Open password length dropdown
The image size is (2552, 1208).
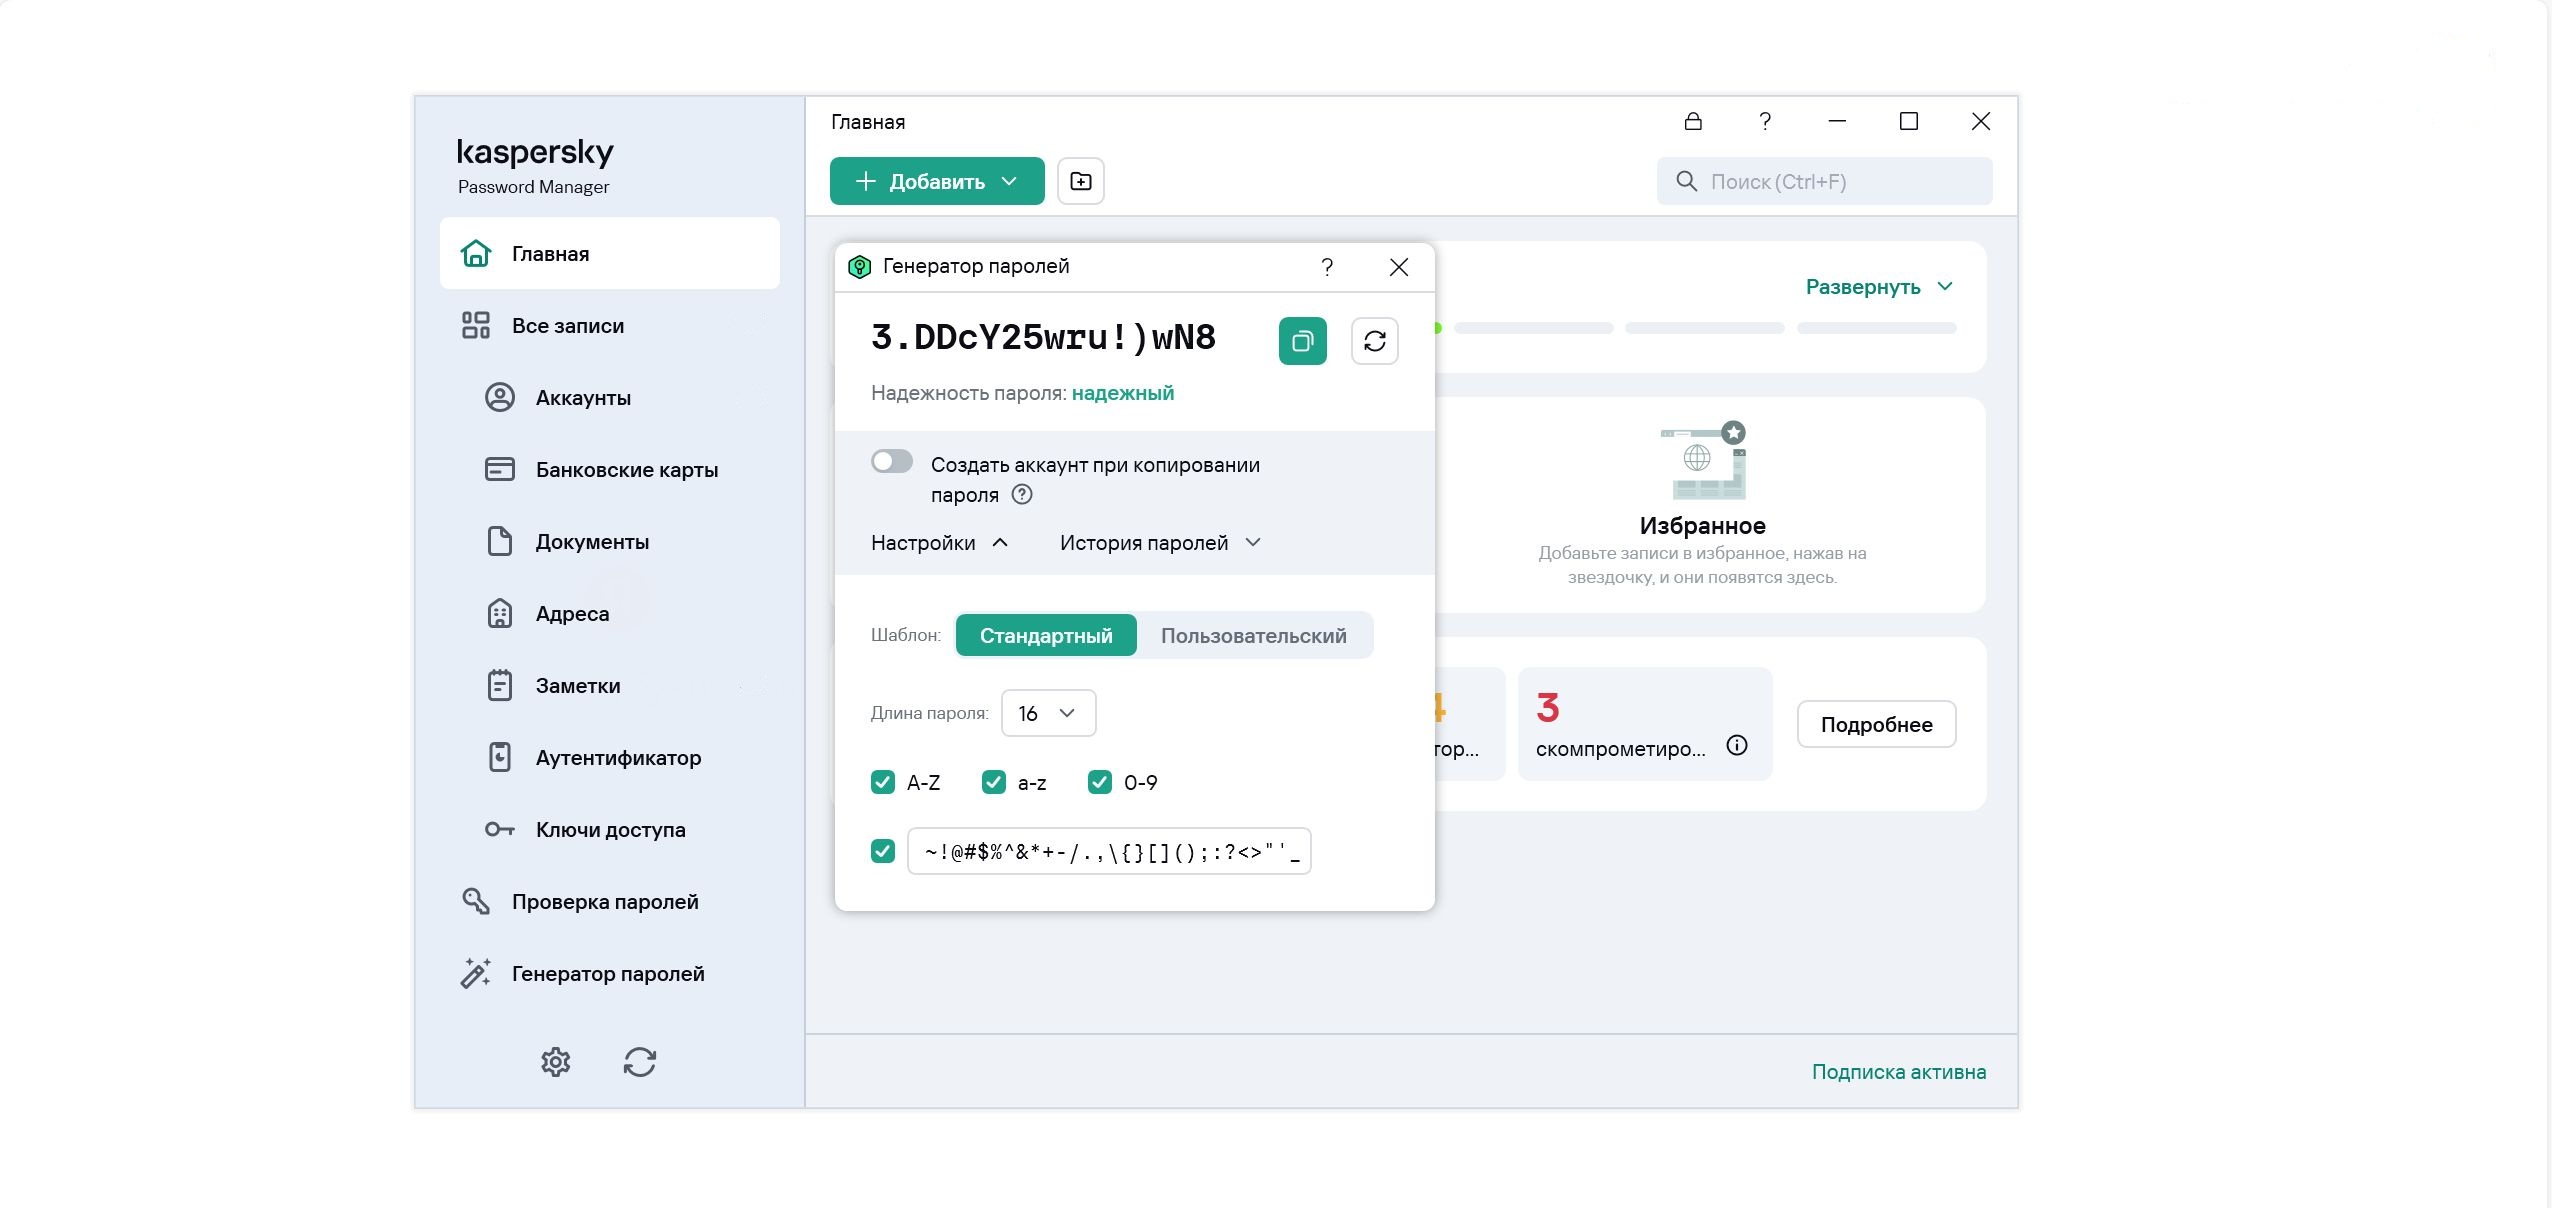click(x=1047, y=713)
